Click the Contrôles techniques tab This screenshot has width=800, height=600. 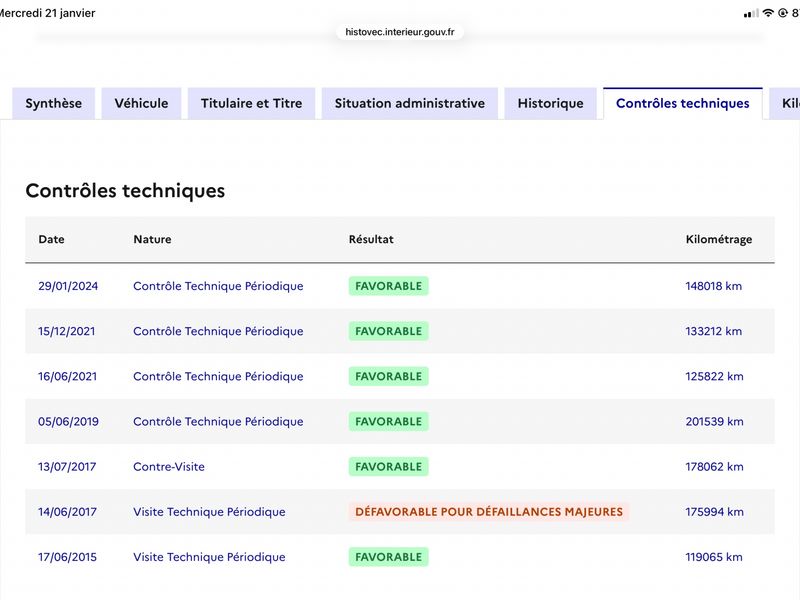click(x=682, y=103)
